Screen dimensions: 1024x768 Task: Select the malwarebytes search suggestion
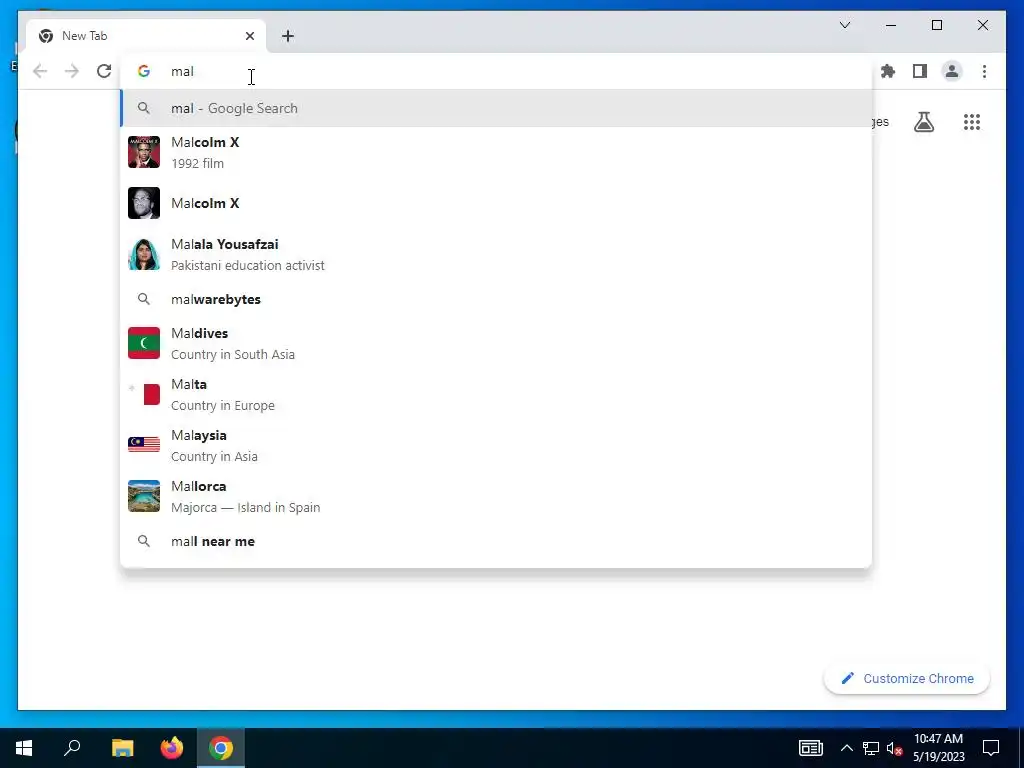[496, 299]
